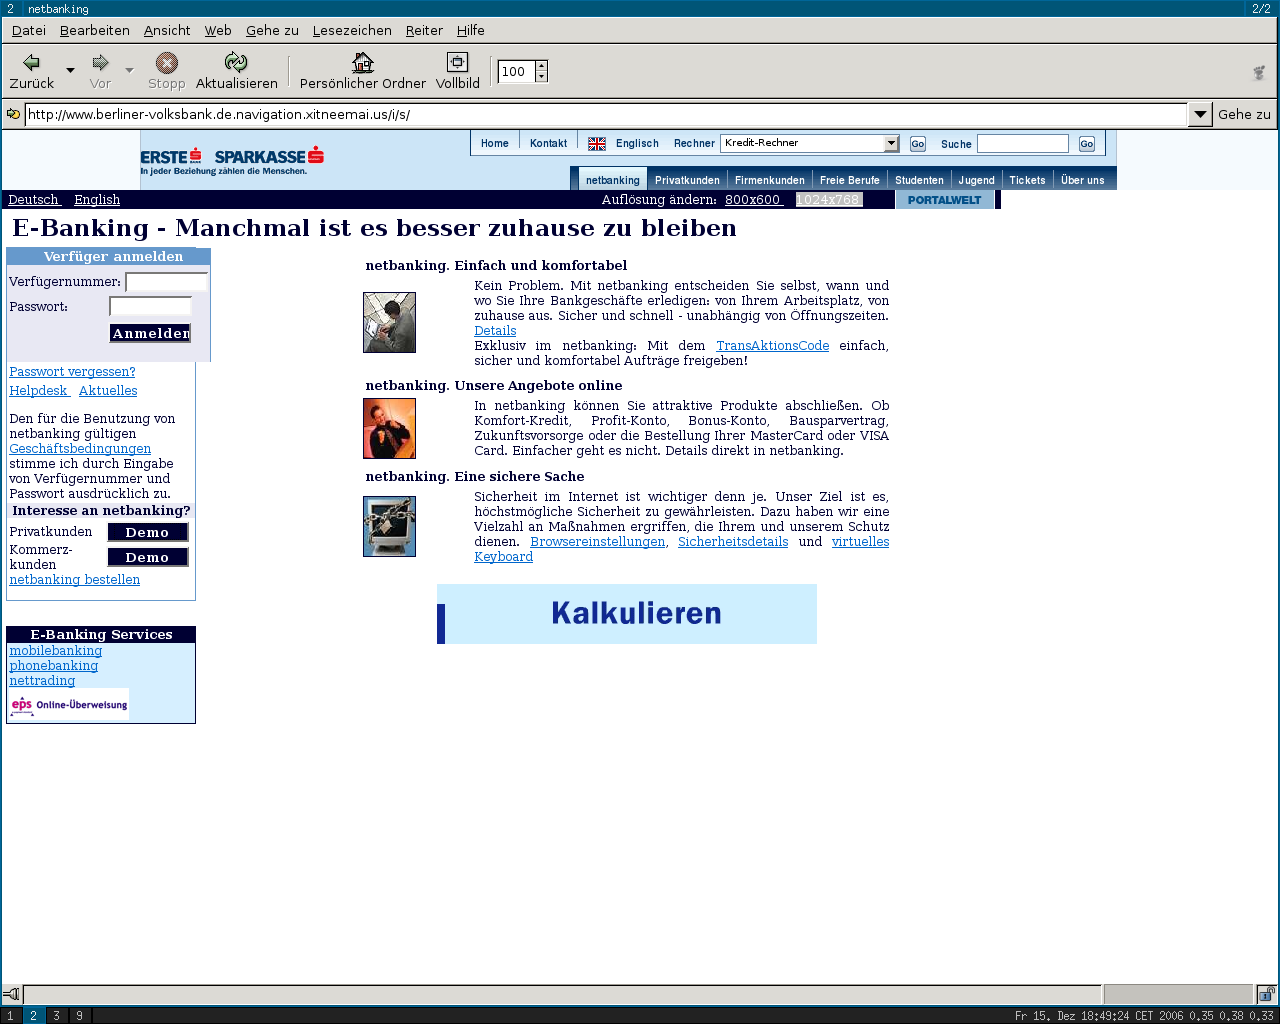Image resolution: width=1280 pixels, height=1024 pixels.
Task: Open the Bearbeiten menu
Action: [95, 30]
